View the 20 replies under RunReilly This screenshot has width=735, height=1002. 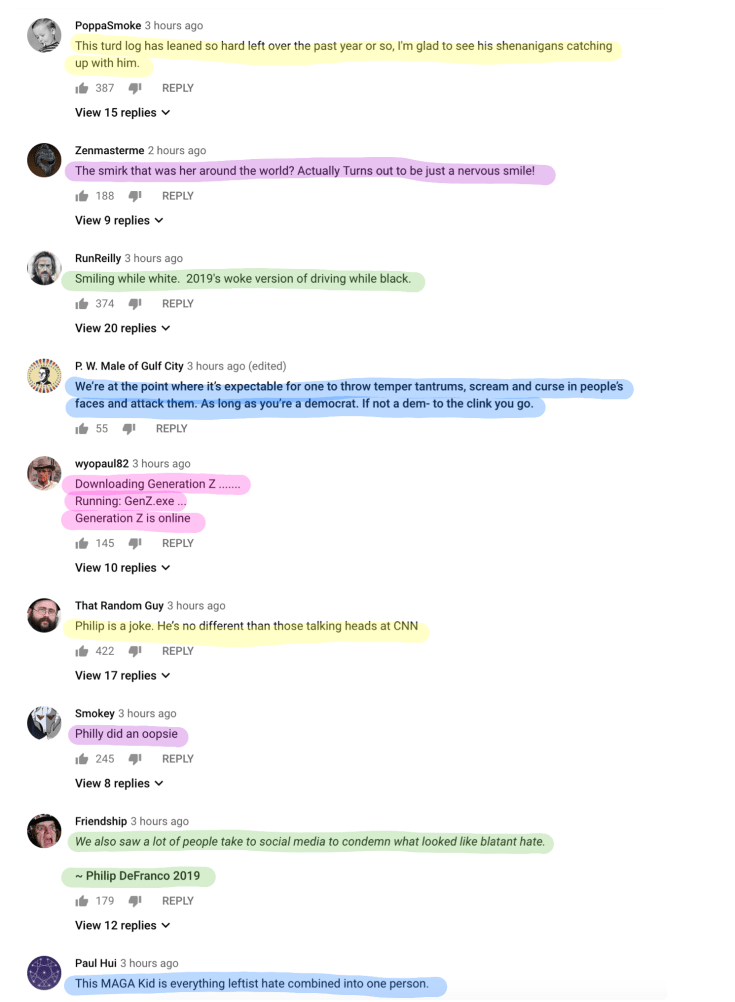click(122, 328)
